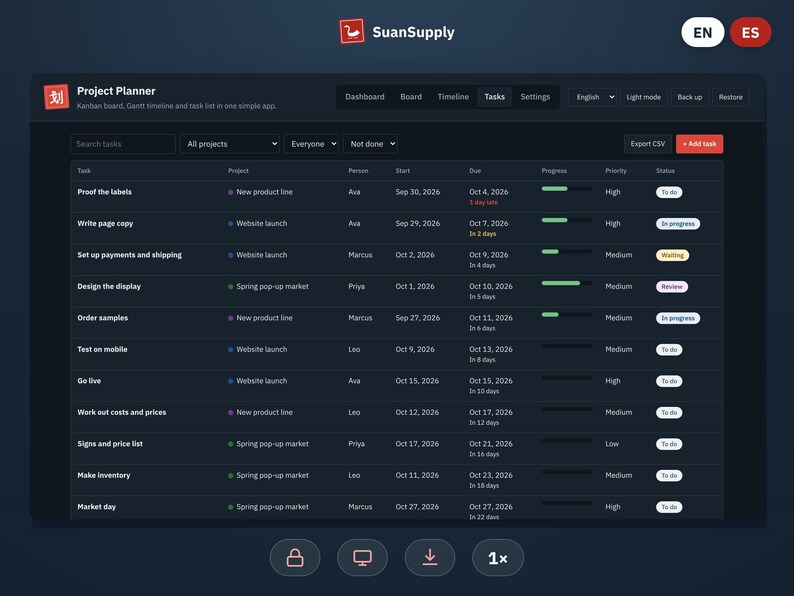Click the lock icon button
The image size is (794, 596).
(x=295, y=558)
